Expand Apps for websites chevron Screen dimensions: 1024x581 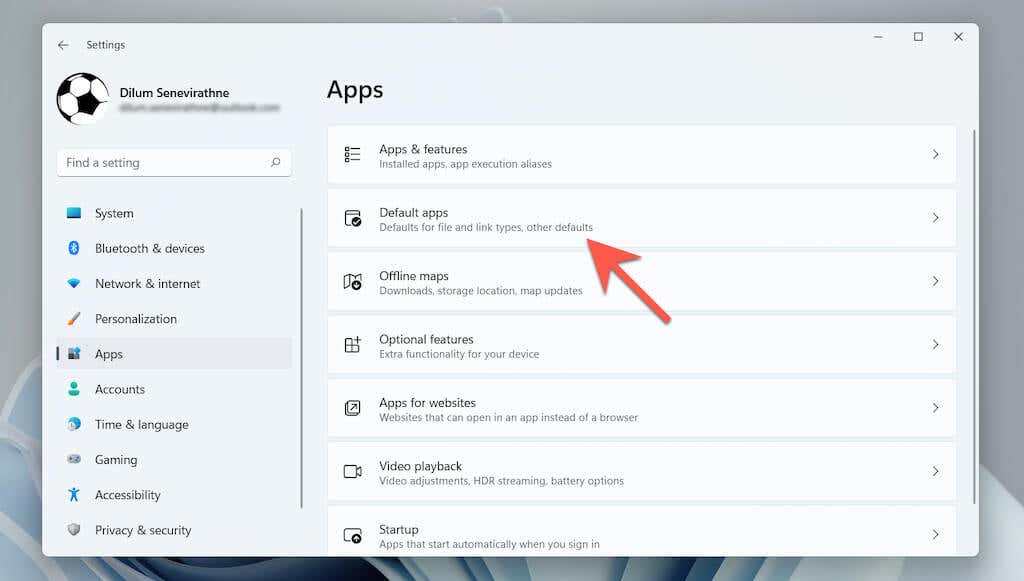[x=935, y=407]
